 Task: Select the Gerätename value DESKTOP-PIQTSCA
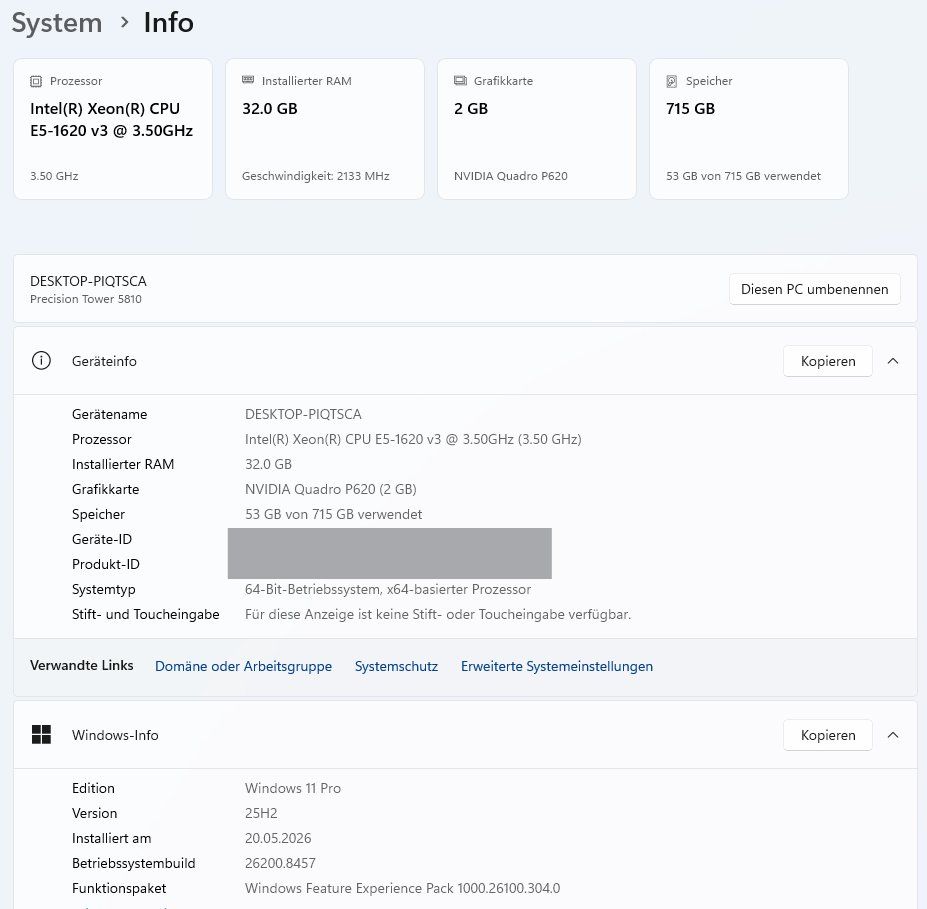(x=303, y=414)
